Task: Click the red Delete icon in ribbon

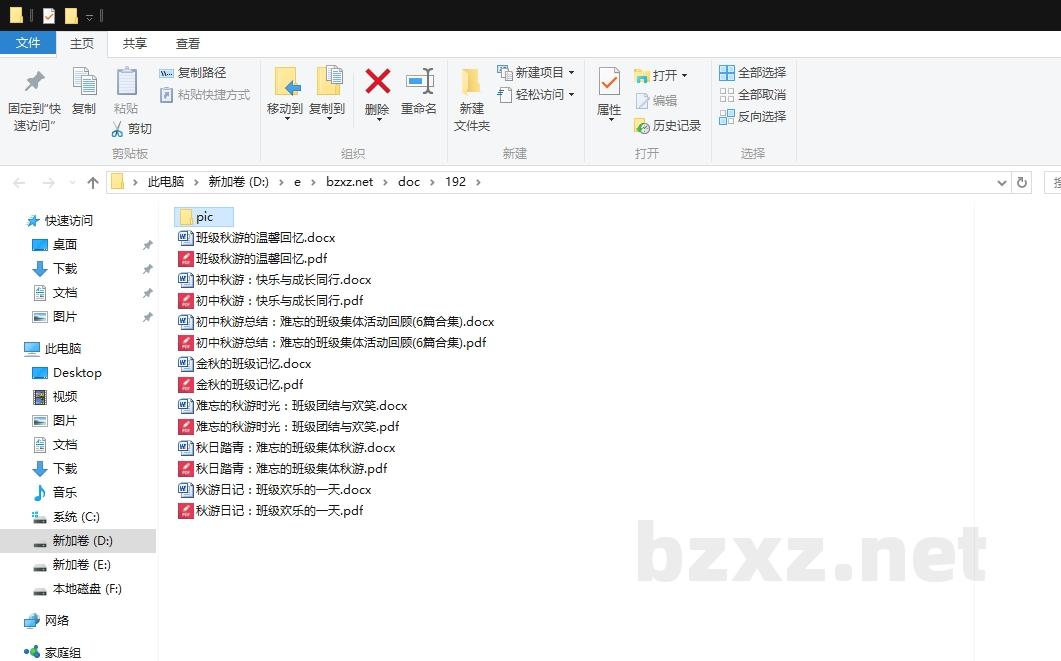Action: [377, 82]
